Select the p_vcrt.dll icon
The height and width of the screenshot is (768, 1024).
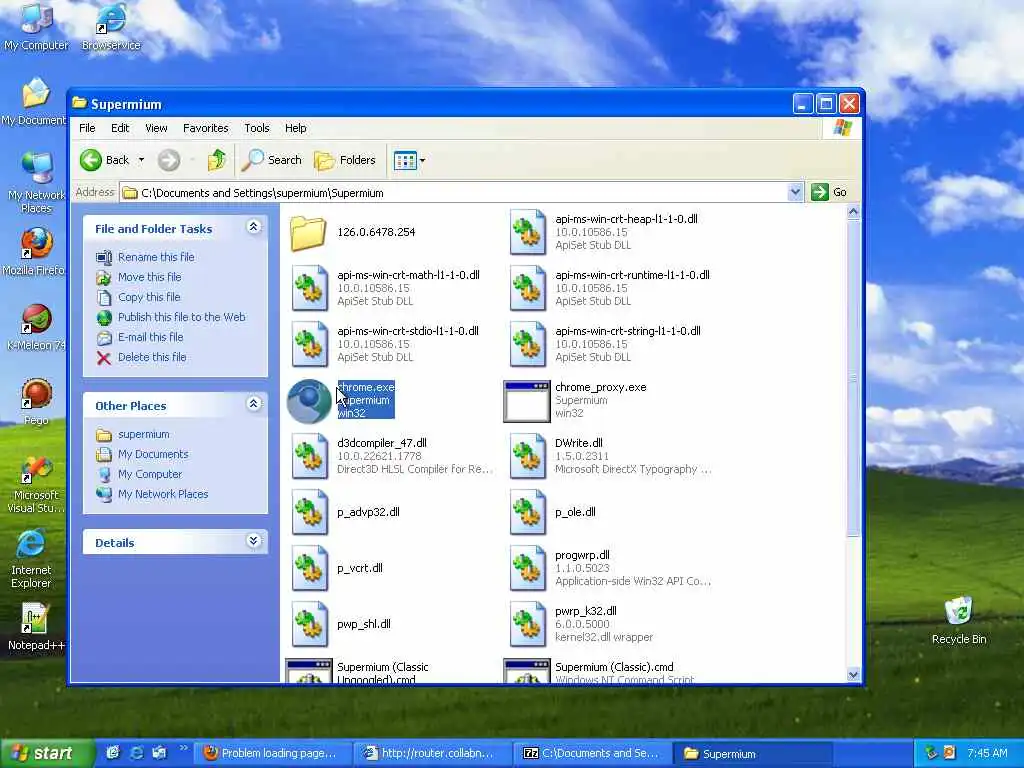tap(310, 569)
